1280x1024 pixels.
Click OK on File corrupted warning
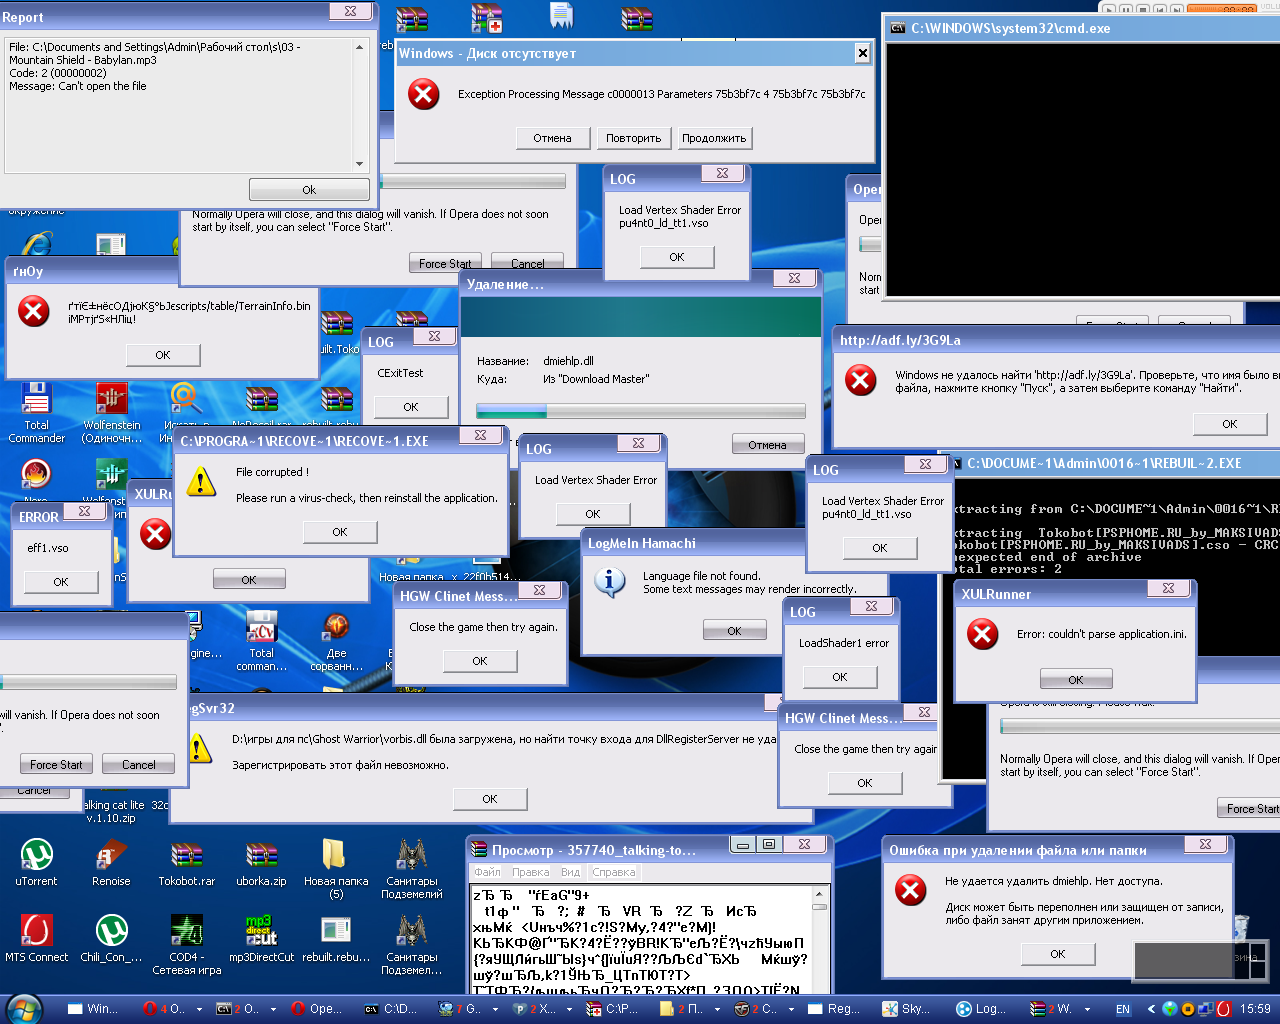tap(340, 532)
